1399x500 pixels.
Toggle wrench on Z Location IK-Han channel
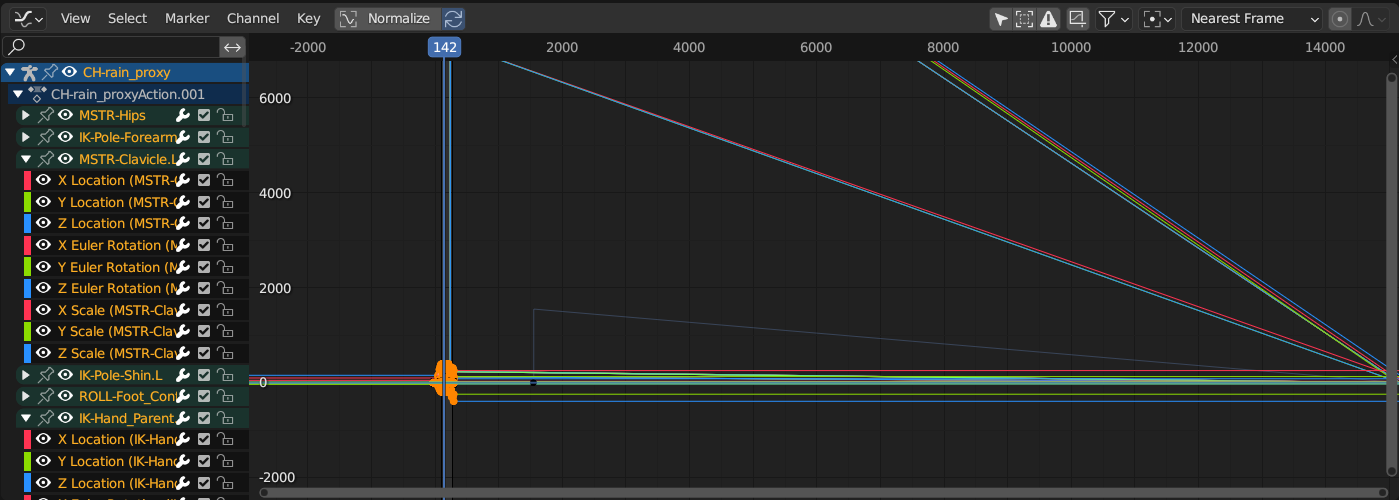point(183,483)
